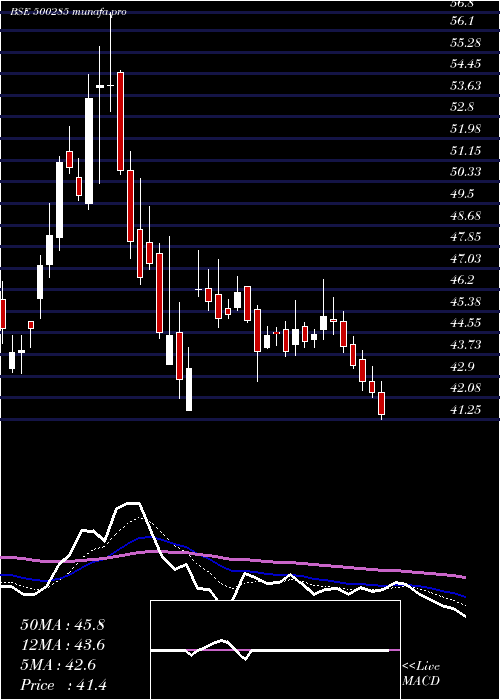Click the last red candlestick near 41.25
Viewport: 500px width, 700px height.
point(381,403)
